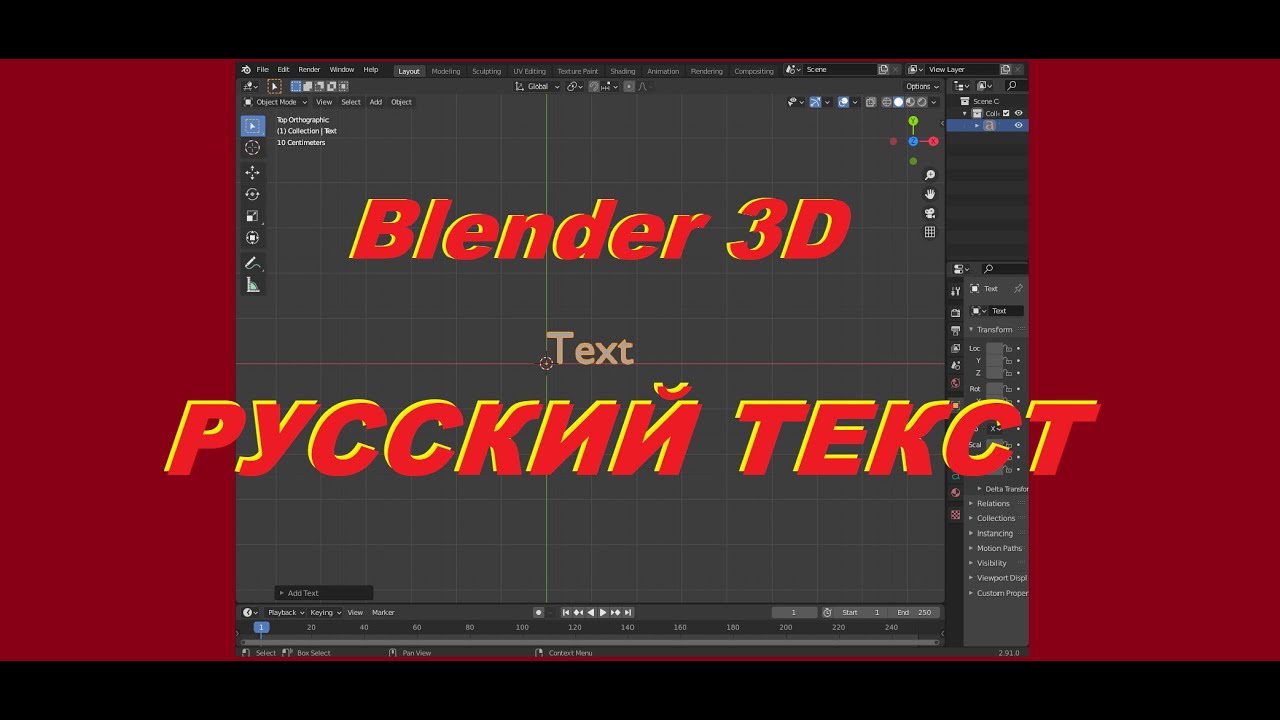Open the timeline Keying dropdown
The height and width of the screenshot is (720, 1280).
point(325,613)
